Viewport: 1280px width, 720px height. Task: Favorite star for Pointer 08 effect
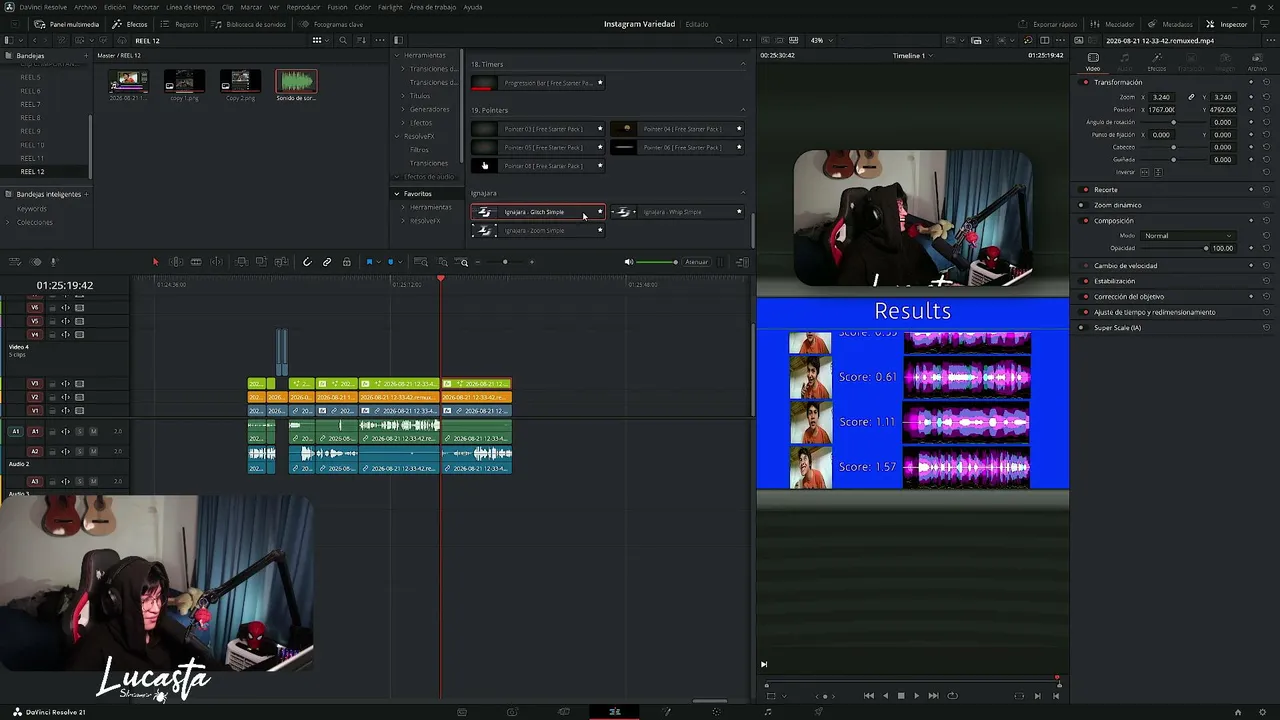pyautogui.click(x=600, y=166)
